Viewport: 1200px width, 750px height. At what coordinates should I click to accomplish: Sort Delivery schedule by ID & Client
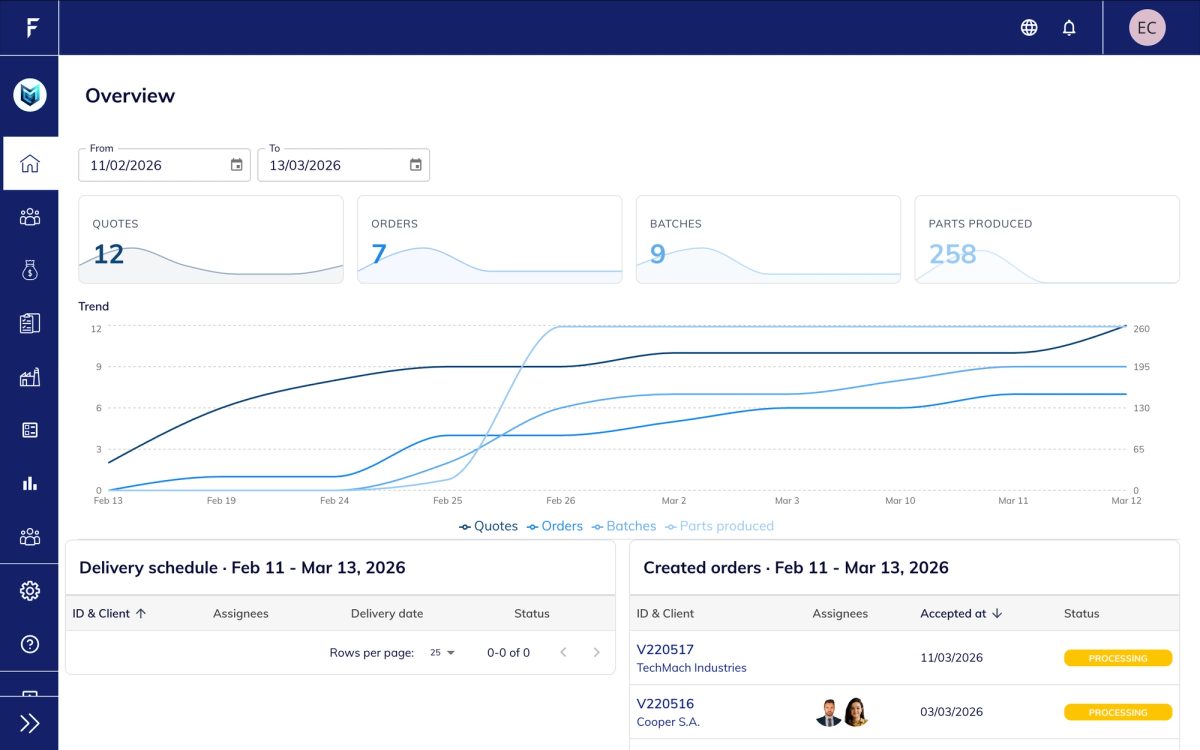tap(109, 614)
